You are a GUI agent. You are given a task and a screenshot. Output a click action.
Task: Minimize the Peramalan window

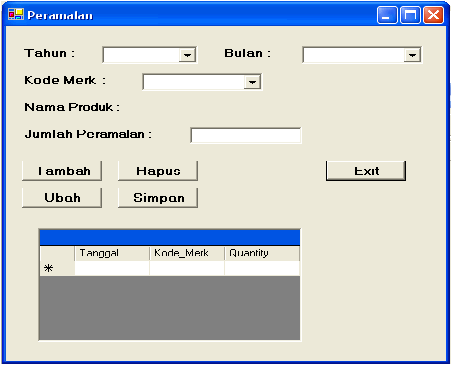(x=387, y=15)
